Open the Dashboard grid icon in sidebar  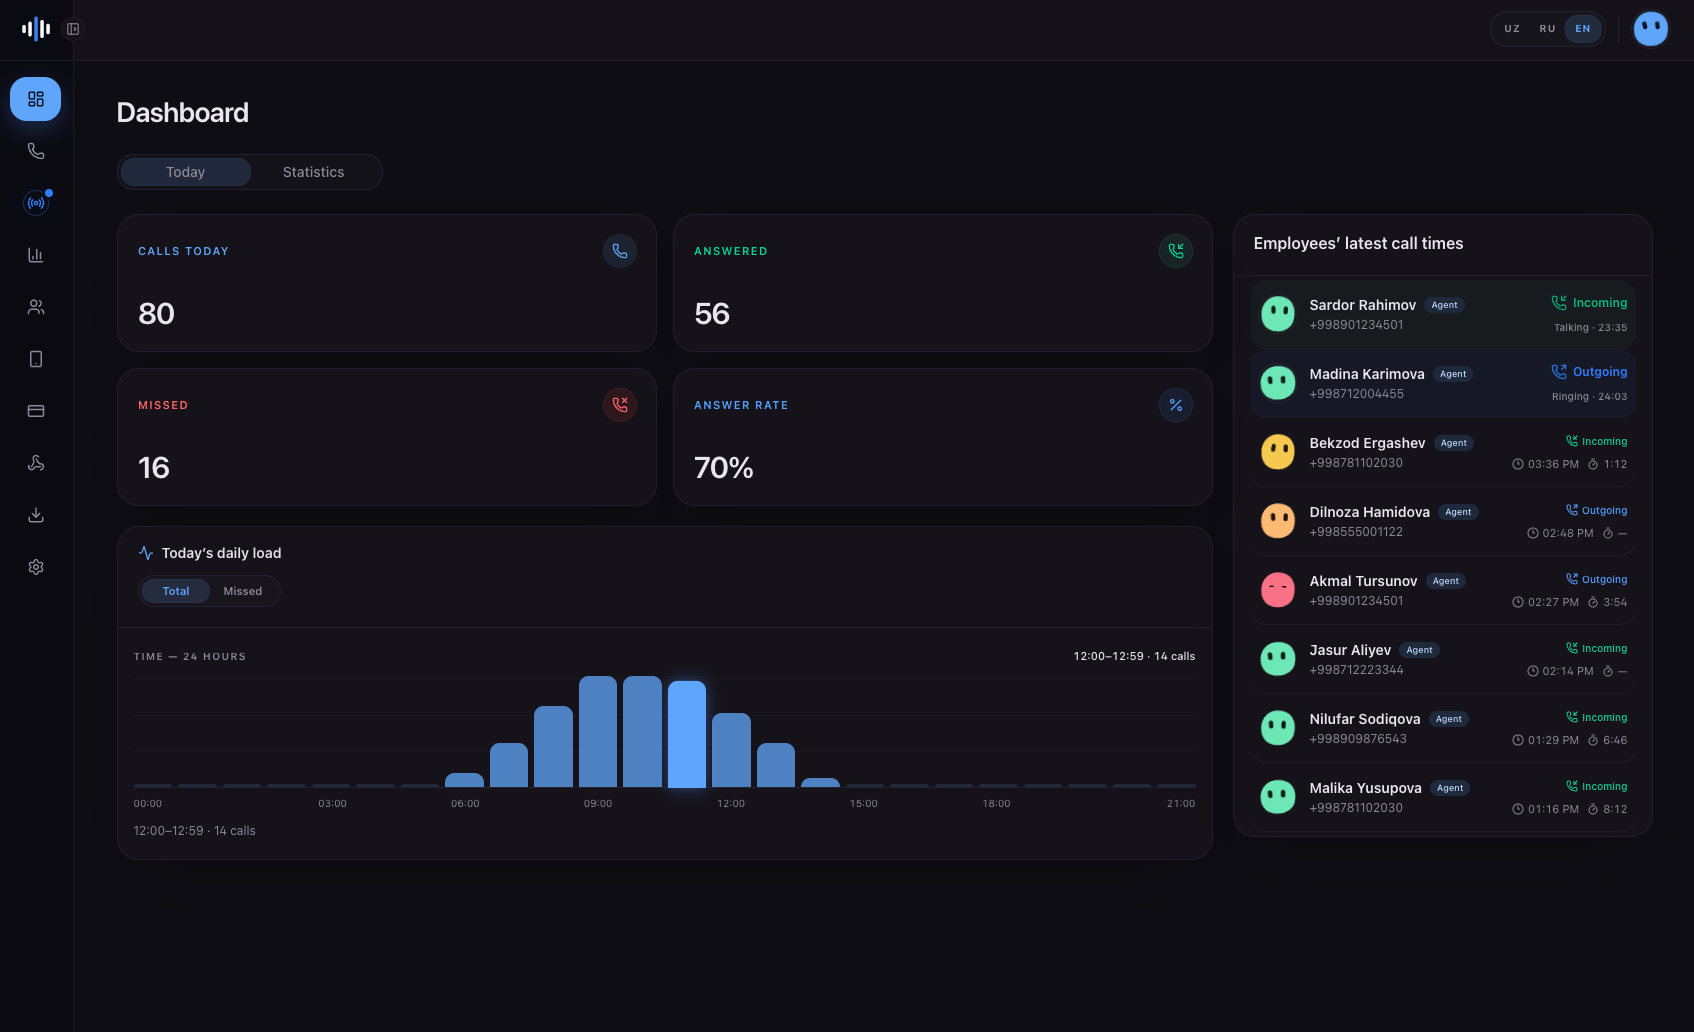[x=36, y=99]
